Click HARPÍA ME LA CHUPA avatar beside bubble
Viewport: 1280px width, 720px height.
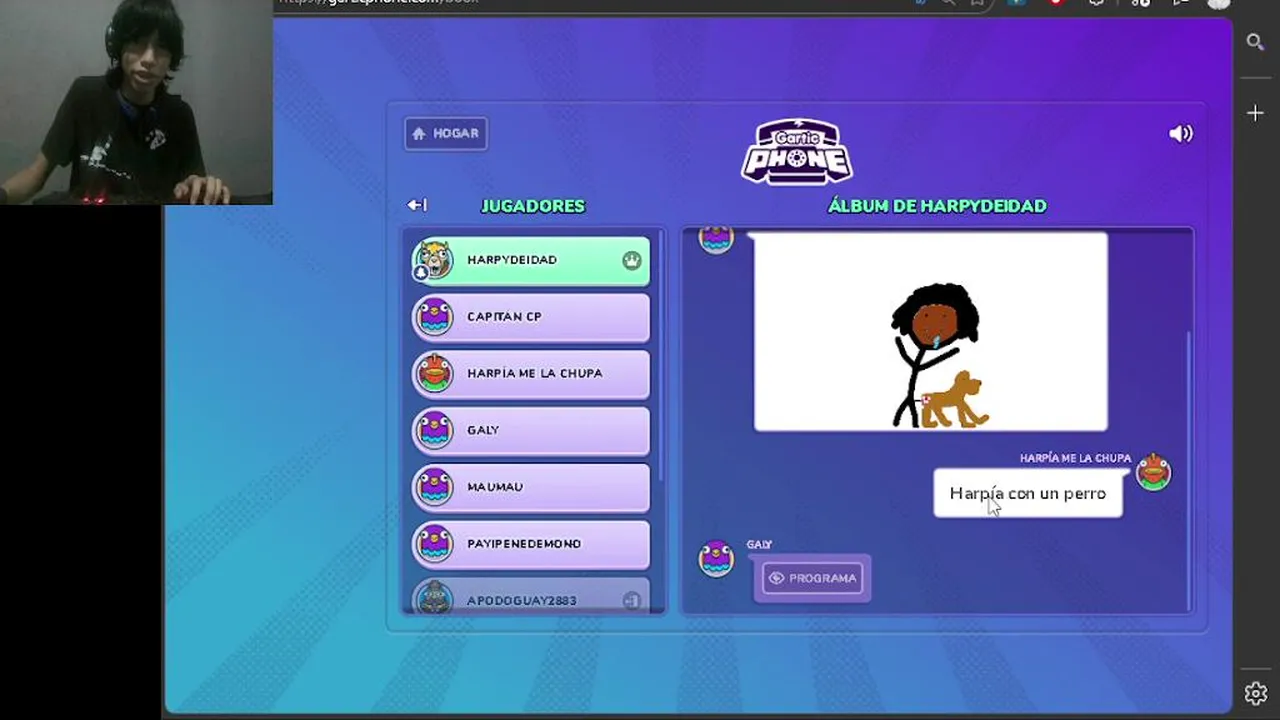tap(1153, 472)
